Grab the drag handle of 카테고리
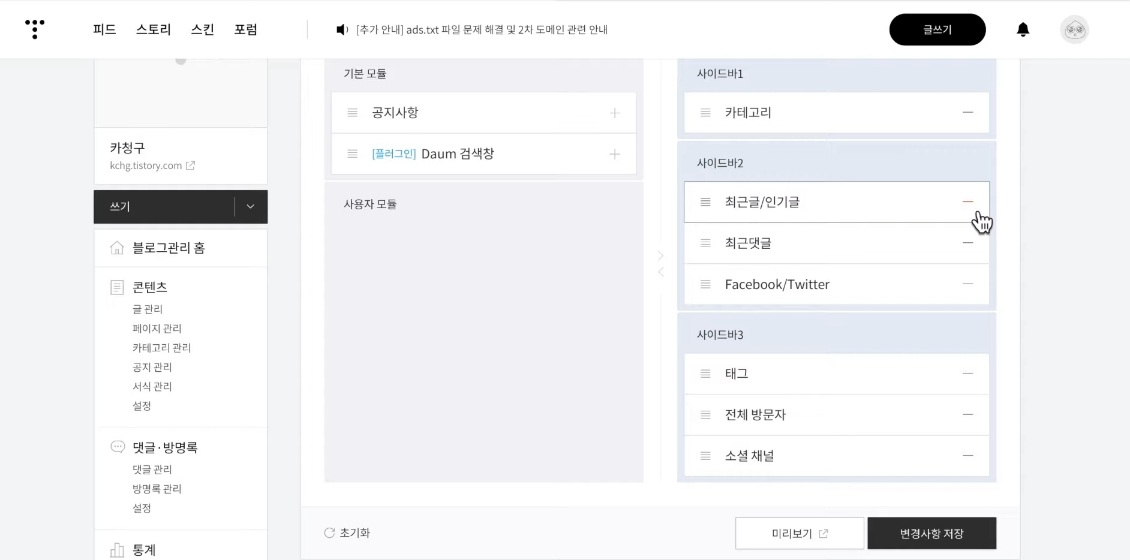This screenshot has height=560, width=1130. coord(706,112)
